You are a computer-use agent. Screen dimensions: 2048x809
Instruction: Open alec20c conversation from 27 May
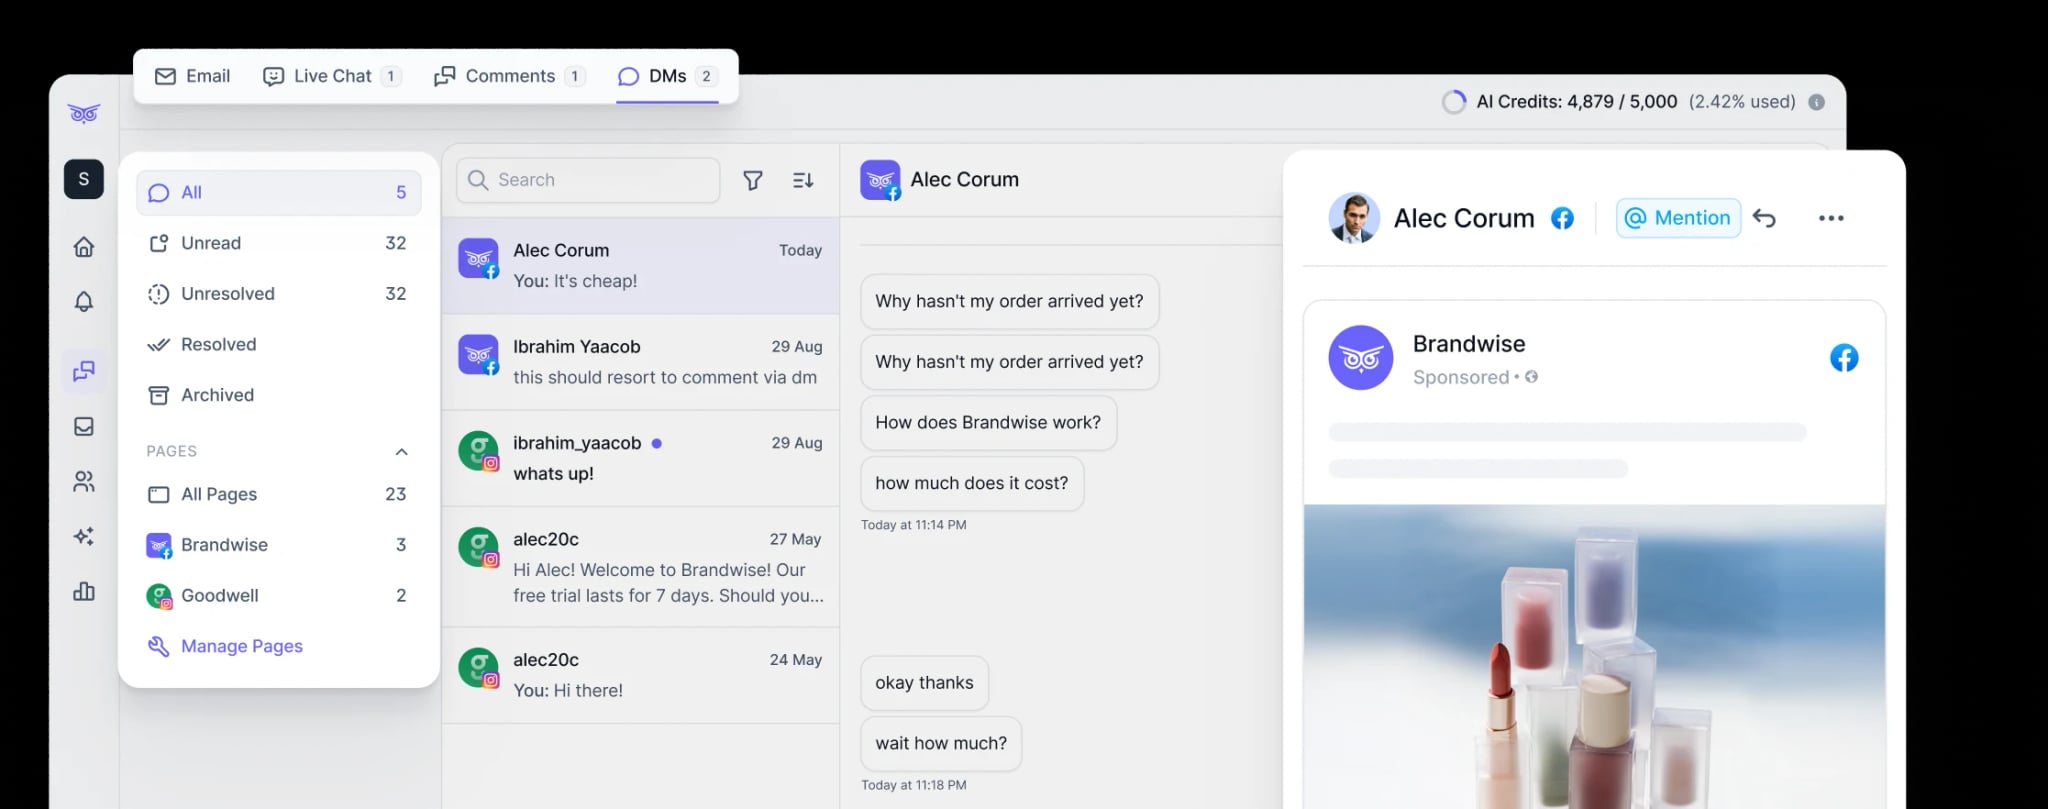tap(640, 567)
